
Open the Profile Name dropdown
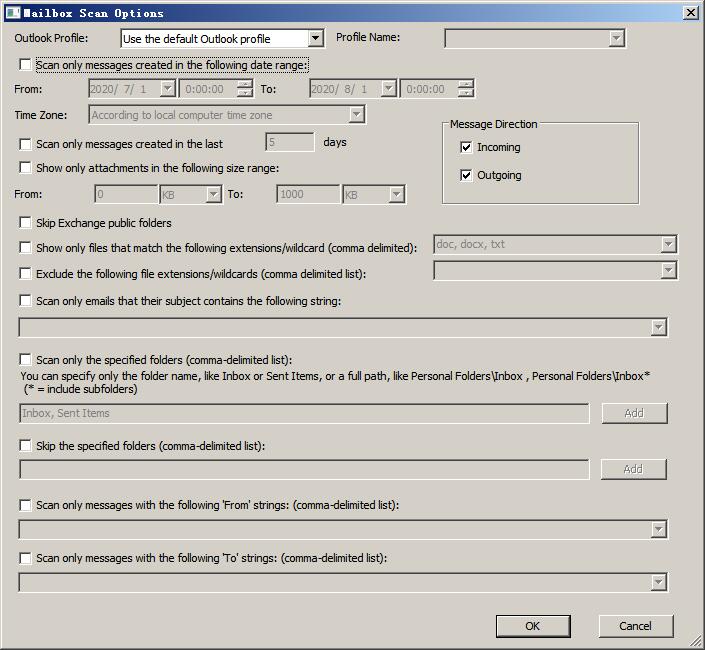point(617,38)
